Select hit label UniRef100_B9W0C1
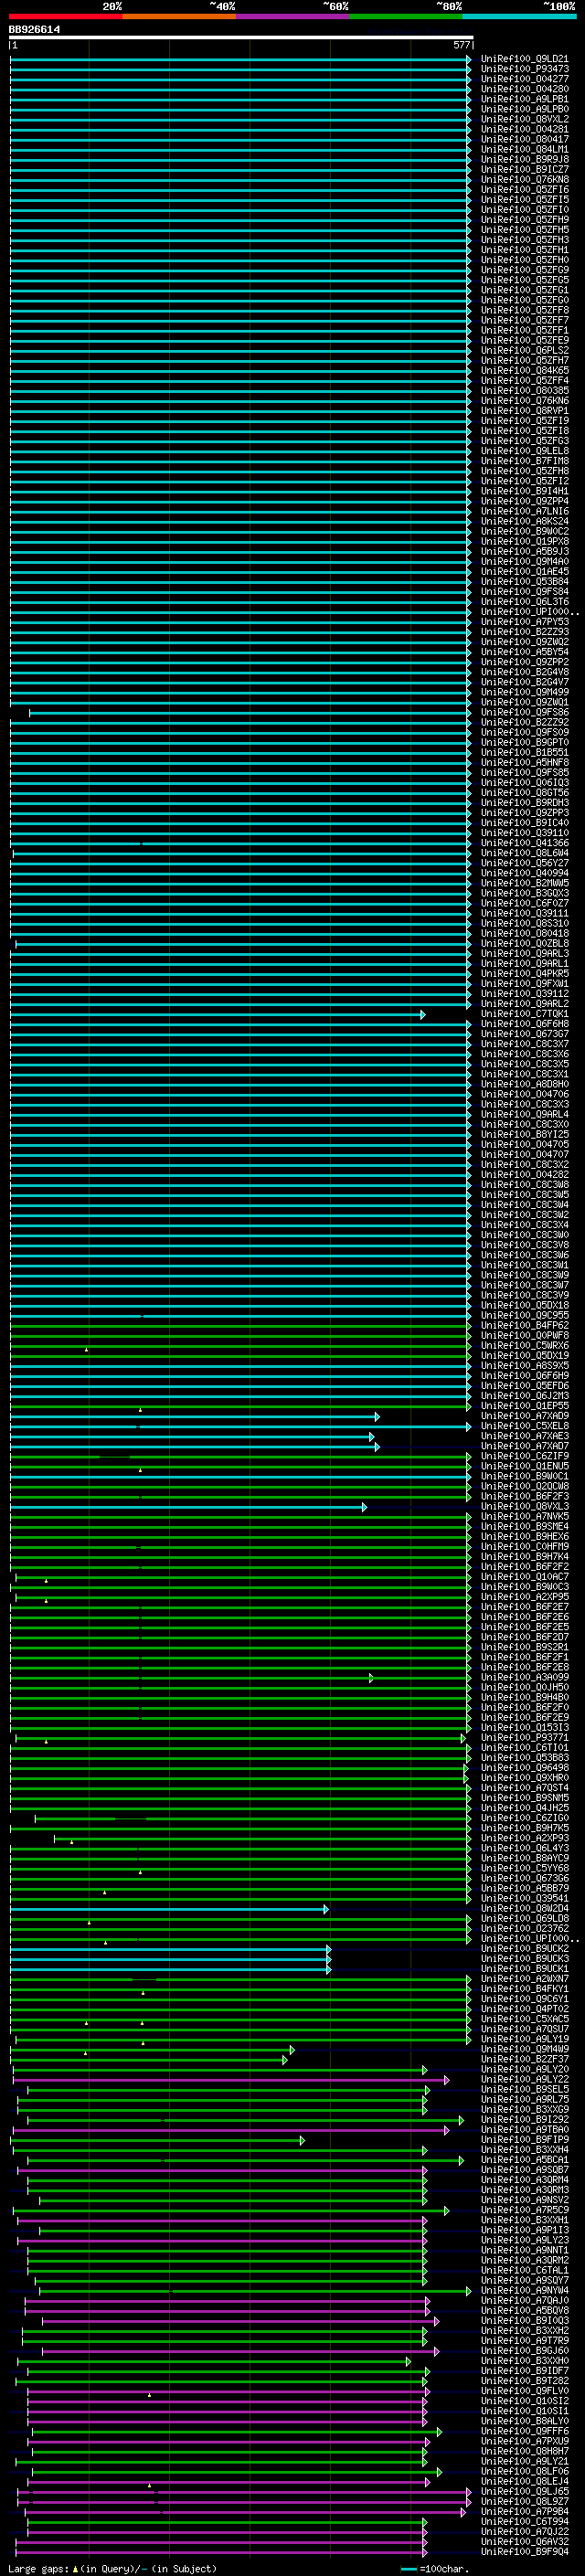This screenshot has height=2576, width=585. click(525, 1476)
